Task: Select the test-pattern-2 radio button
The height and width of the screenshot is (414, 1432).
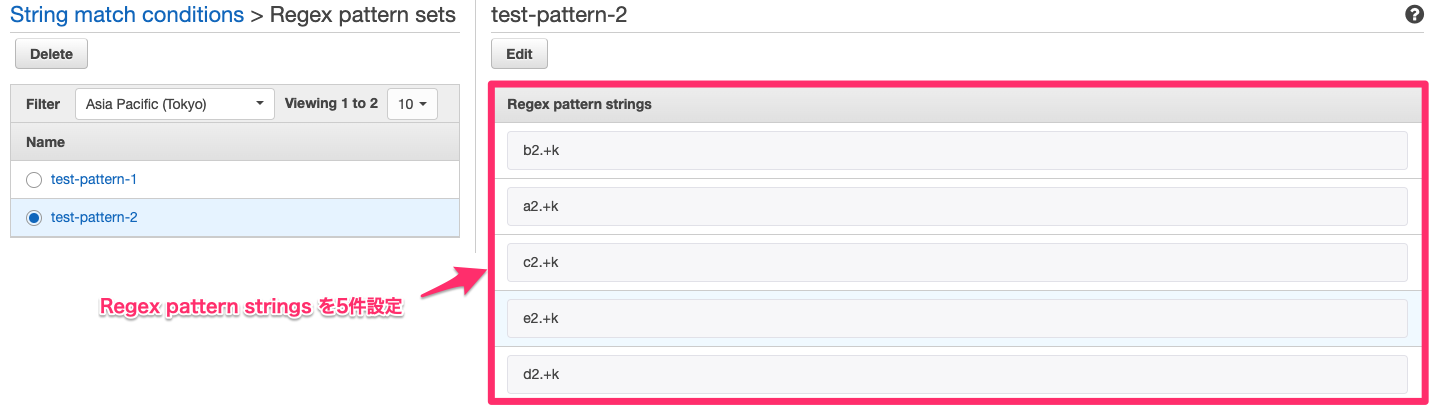Action: coord(34,217)
